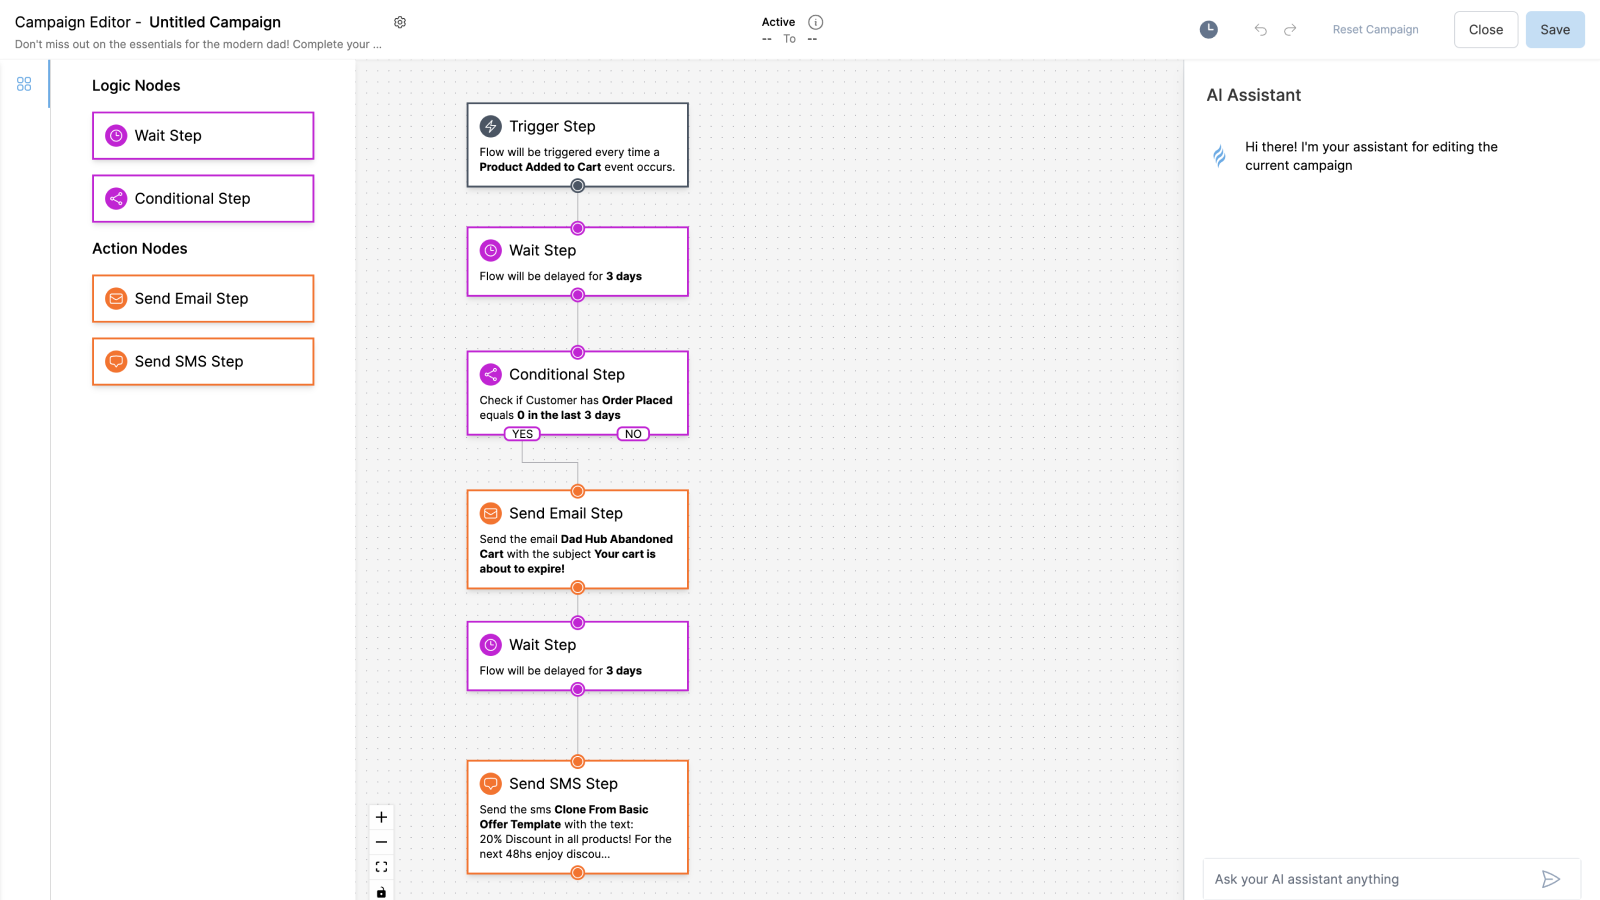Select the Conditional Step split icon under Logic Nodes
Image resolution: width=1600 pixels, height=900 pixels.
(115, 198)
